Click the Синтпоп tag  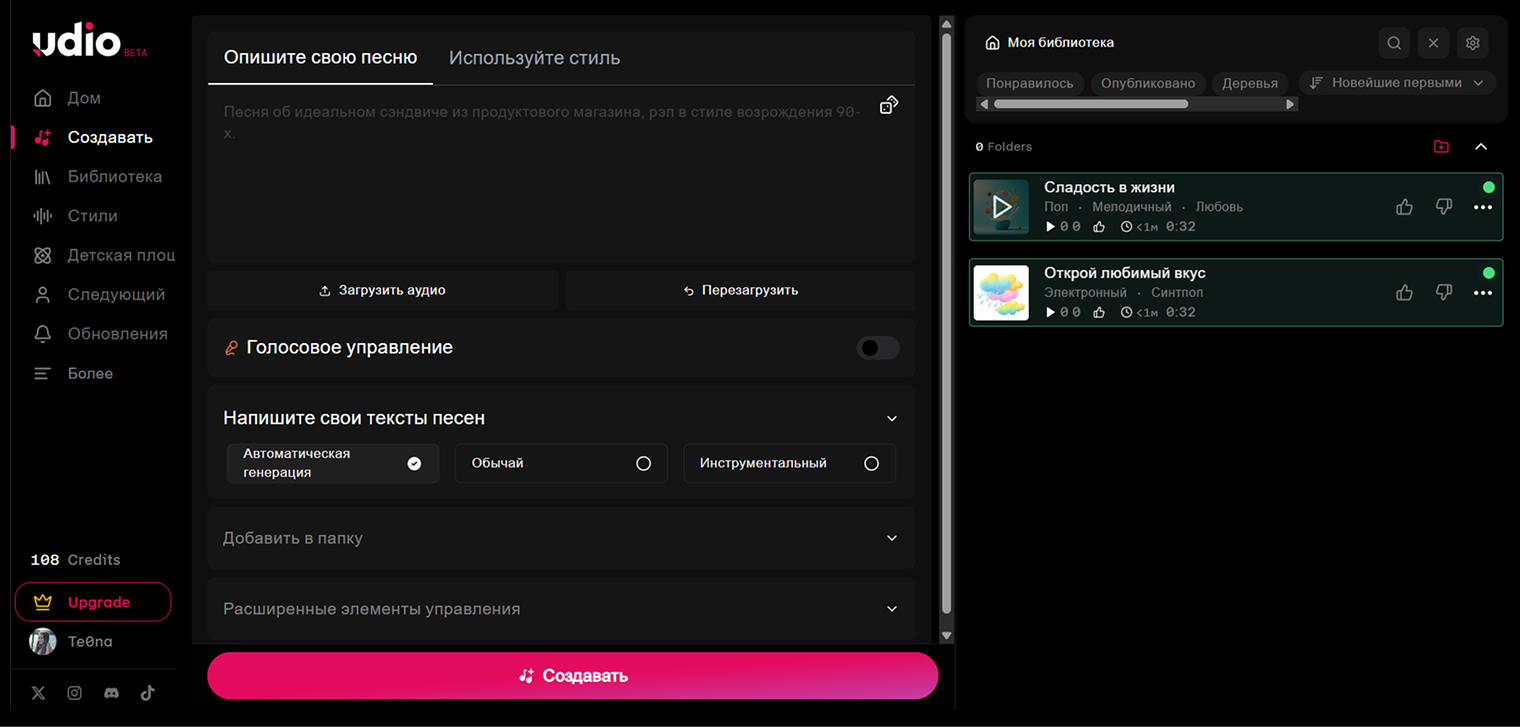(1177, 293)
